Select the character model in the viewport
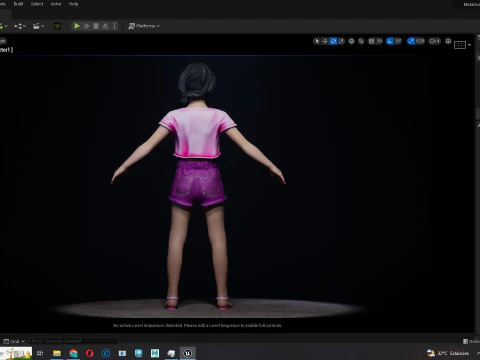Screen dimensions: 480x360 pos(198,187)
